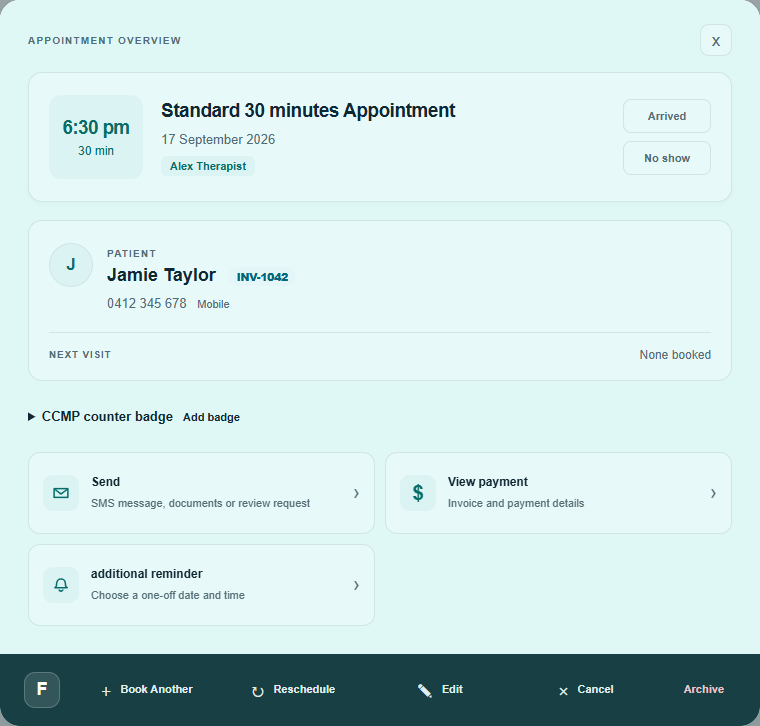Click the CCMP counter badge label
Image resolution: width=760 pixels, height=726 pixels.
pyautogui.click(x=107, y=417)
